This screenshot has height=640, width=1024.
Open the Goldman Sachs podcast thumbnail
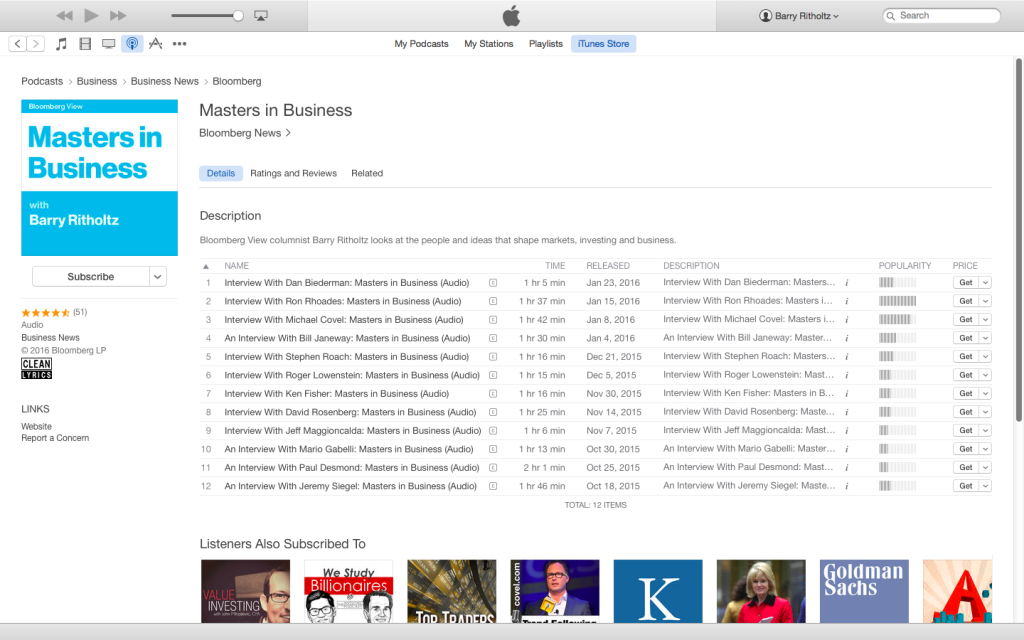(864, 591)
